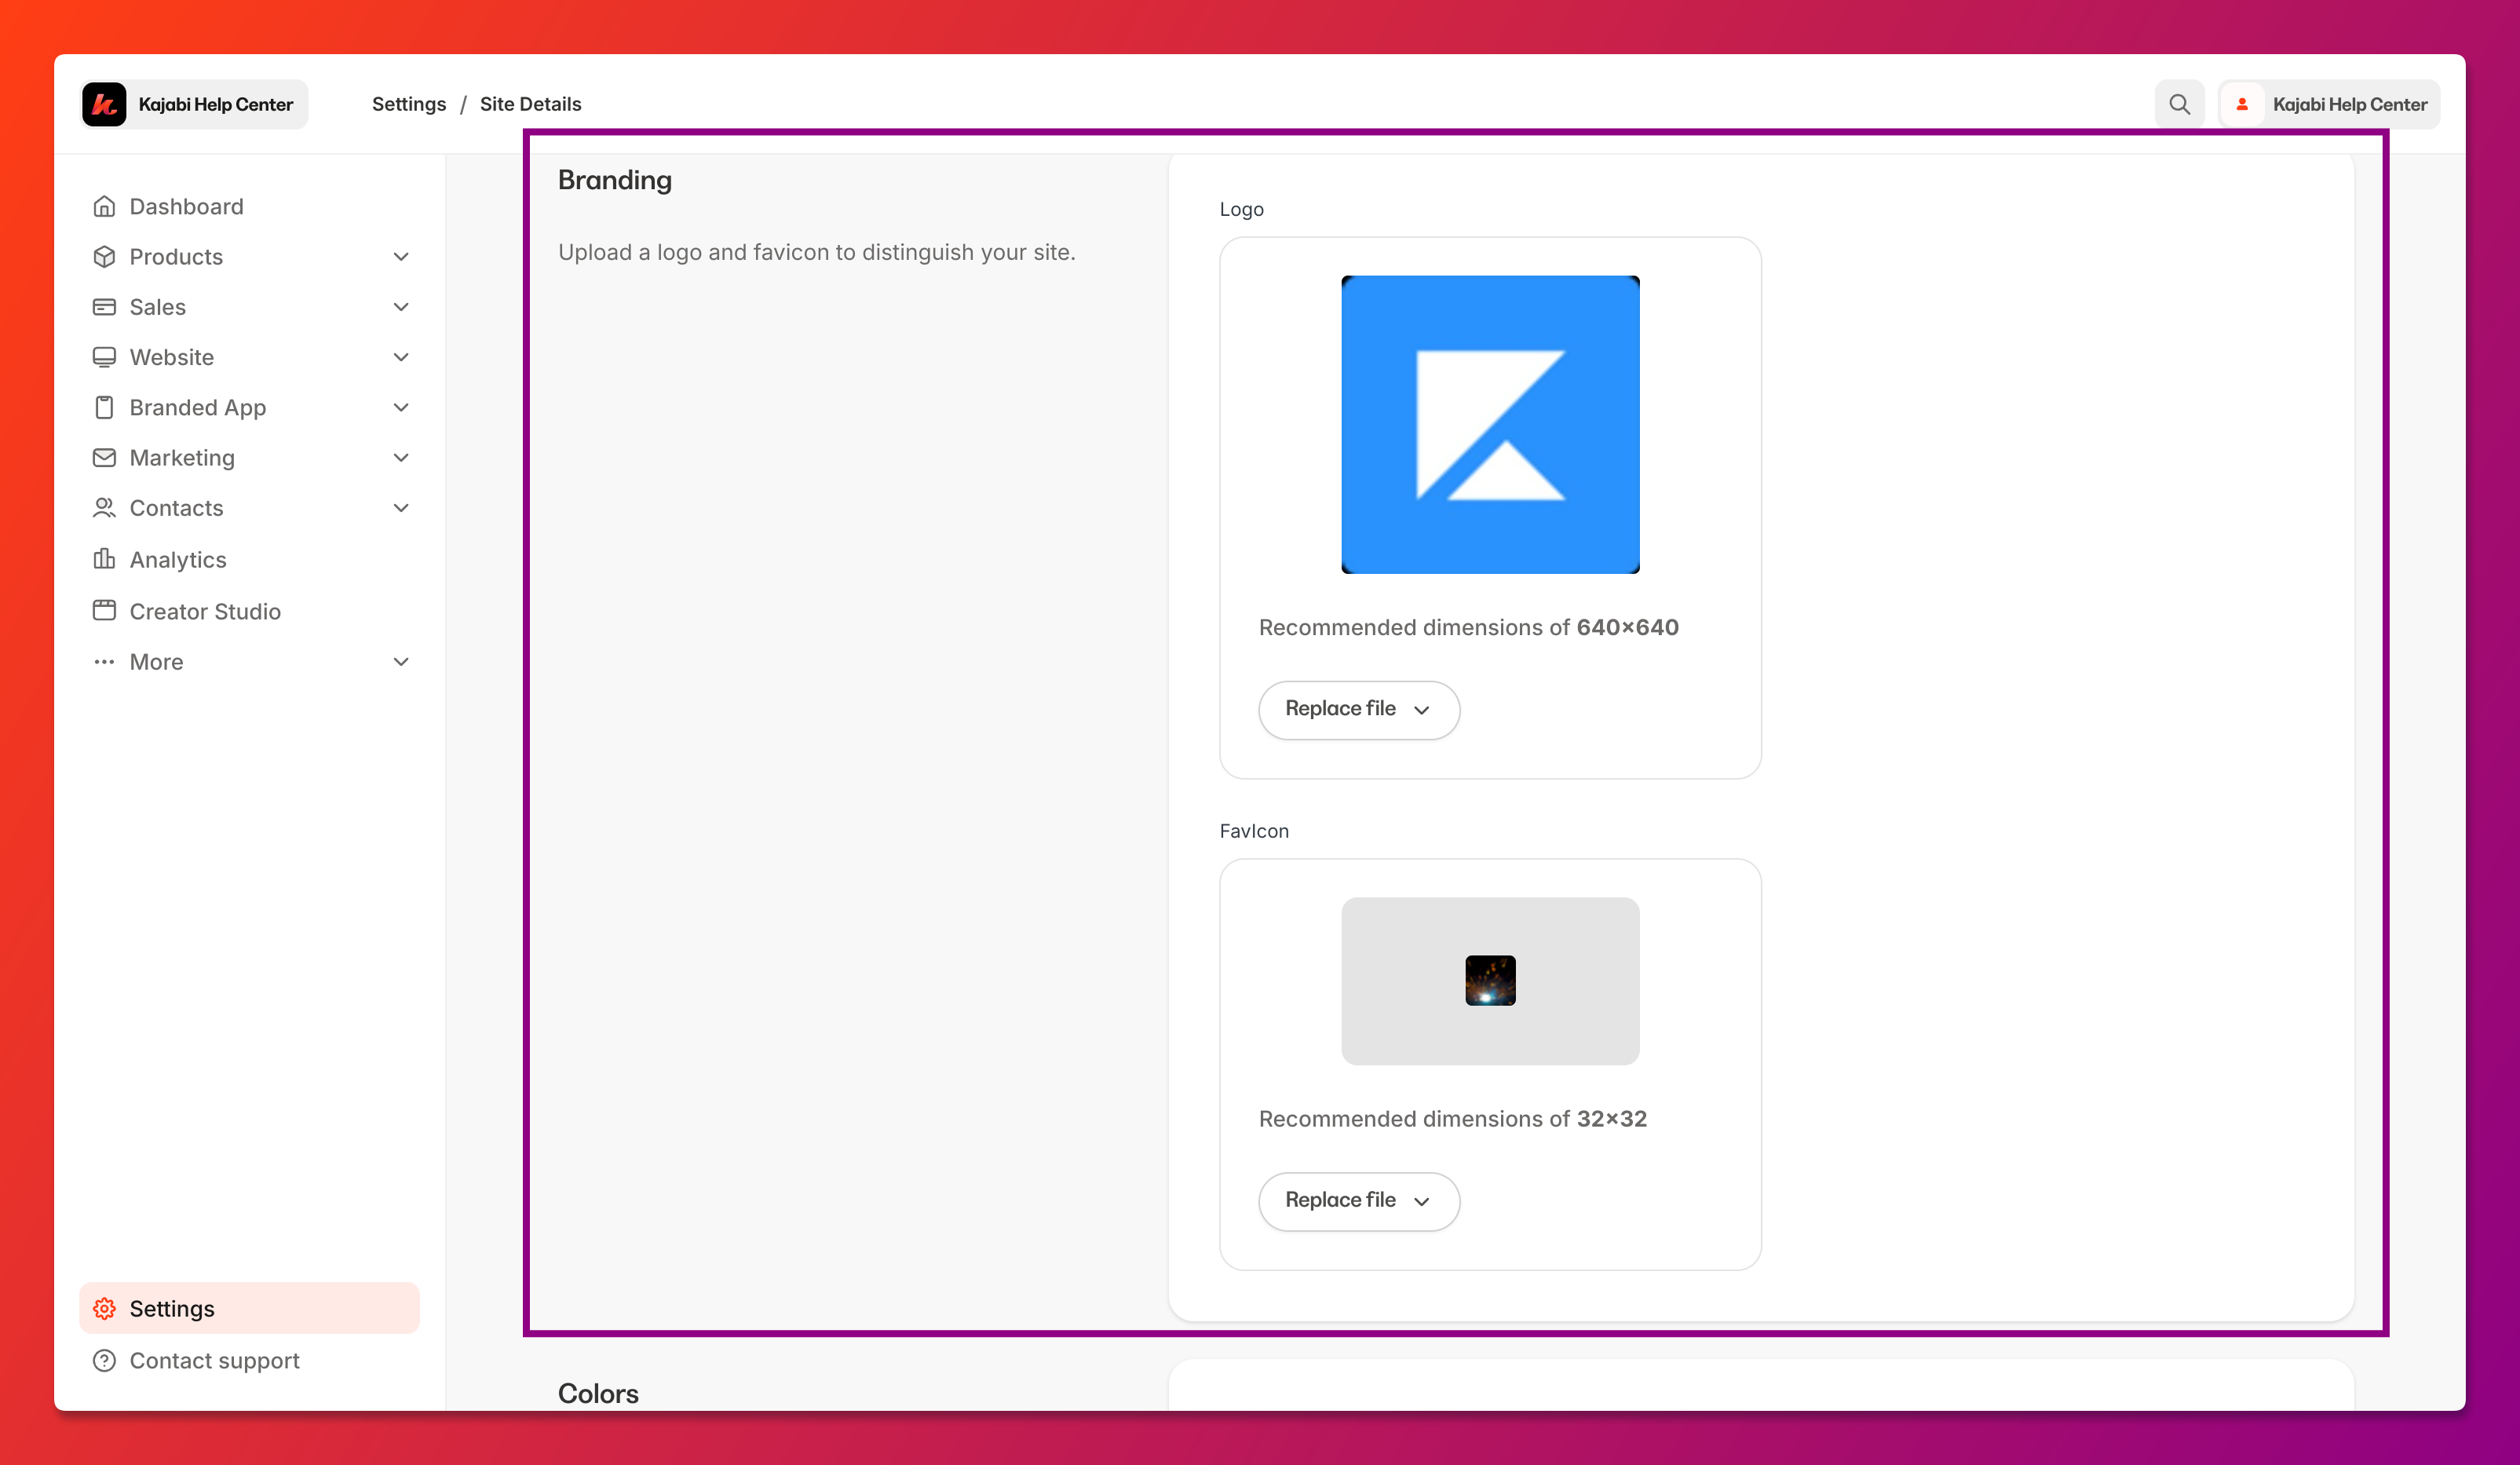The image size is (2520, 1465).
Task: Click the Creator Studio calendar icon
Action: 104,610
